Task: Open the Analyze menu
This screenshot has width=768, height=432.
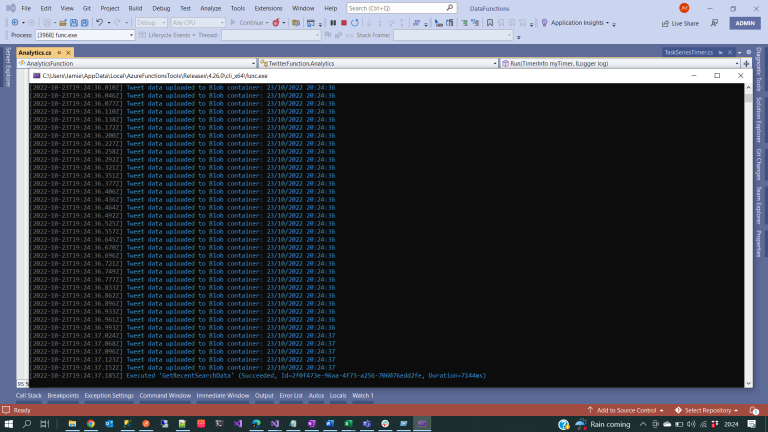Action: pyautogui.click(x=211, y=8)
